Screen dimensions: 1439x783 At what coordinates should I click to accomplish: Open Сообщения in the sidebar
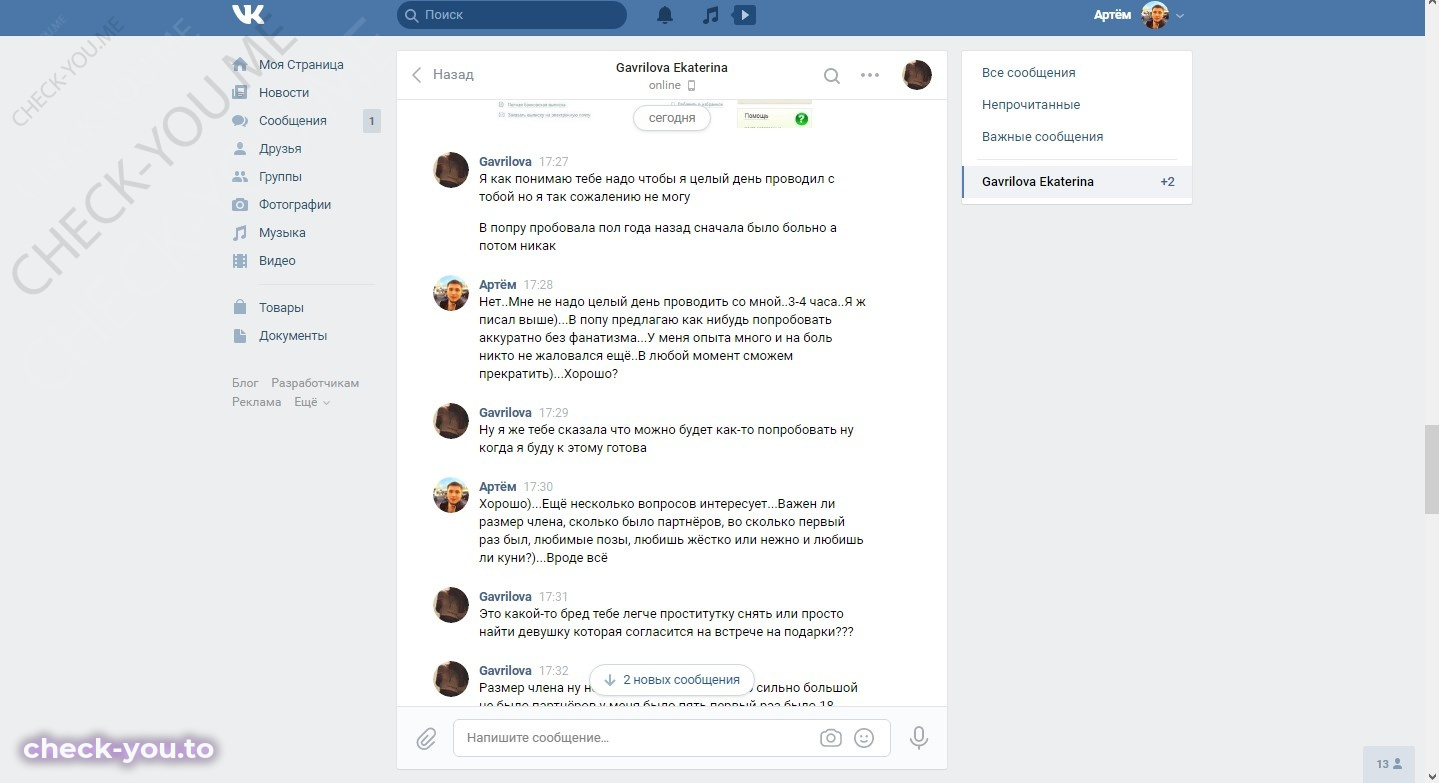(x=293, y=121)
